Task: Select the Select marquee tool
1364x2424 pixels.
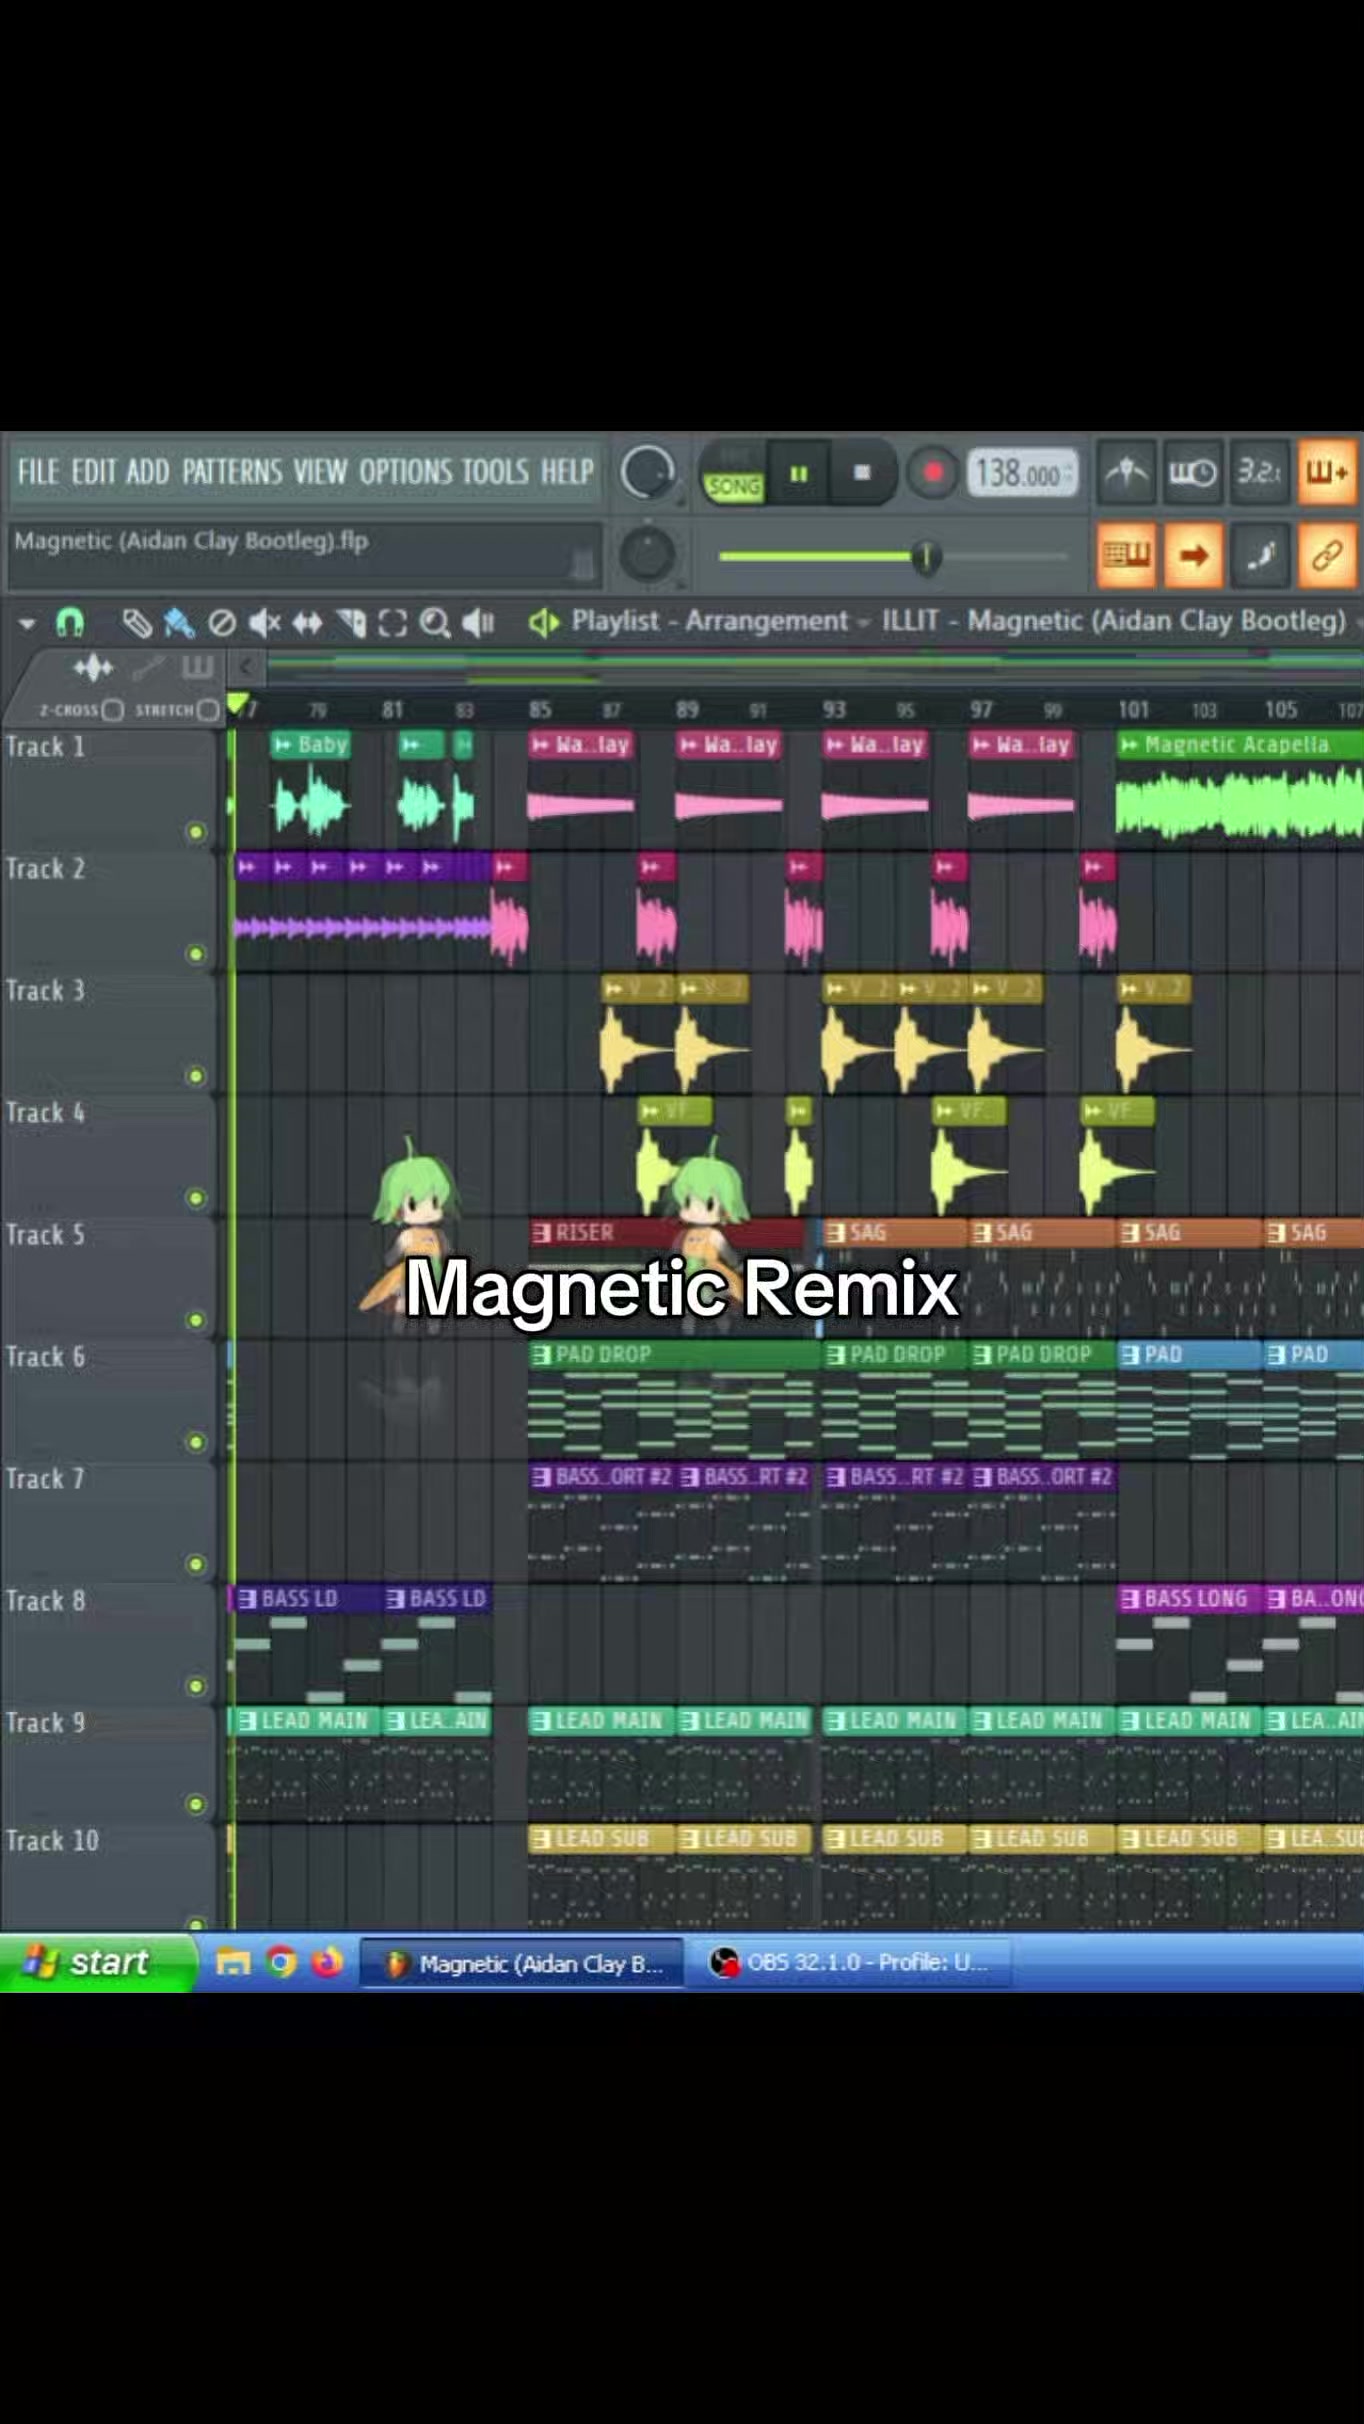Action: [x=392, y=623]
